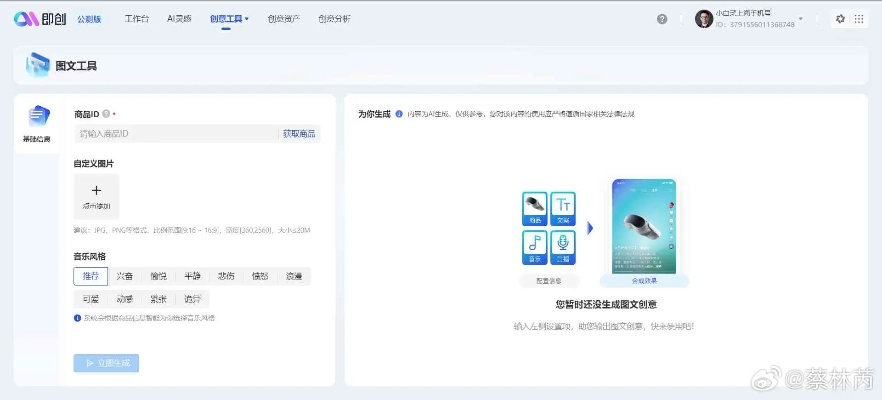Switch to the 工作台 tab
This screenshot has height=400, width=882.
pos(137,19)
